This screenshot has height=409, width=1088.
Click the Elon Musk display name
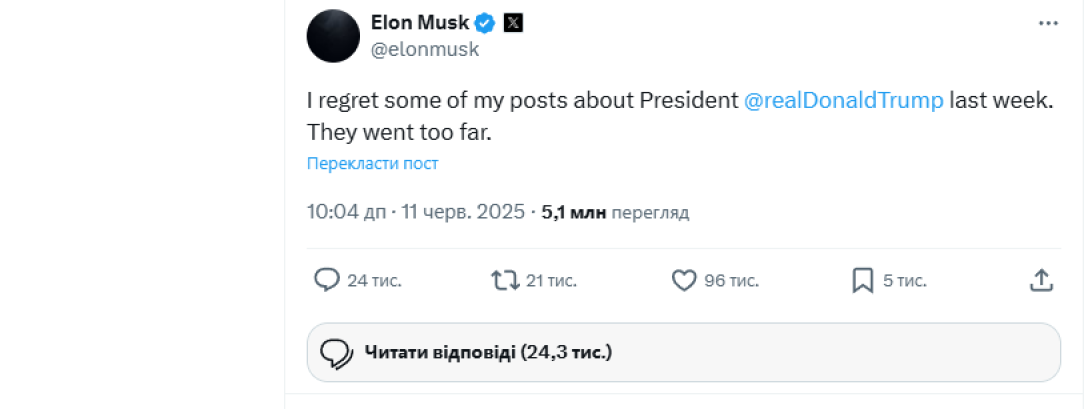click(419, 22)
